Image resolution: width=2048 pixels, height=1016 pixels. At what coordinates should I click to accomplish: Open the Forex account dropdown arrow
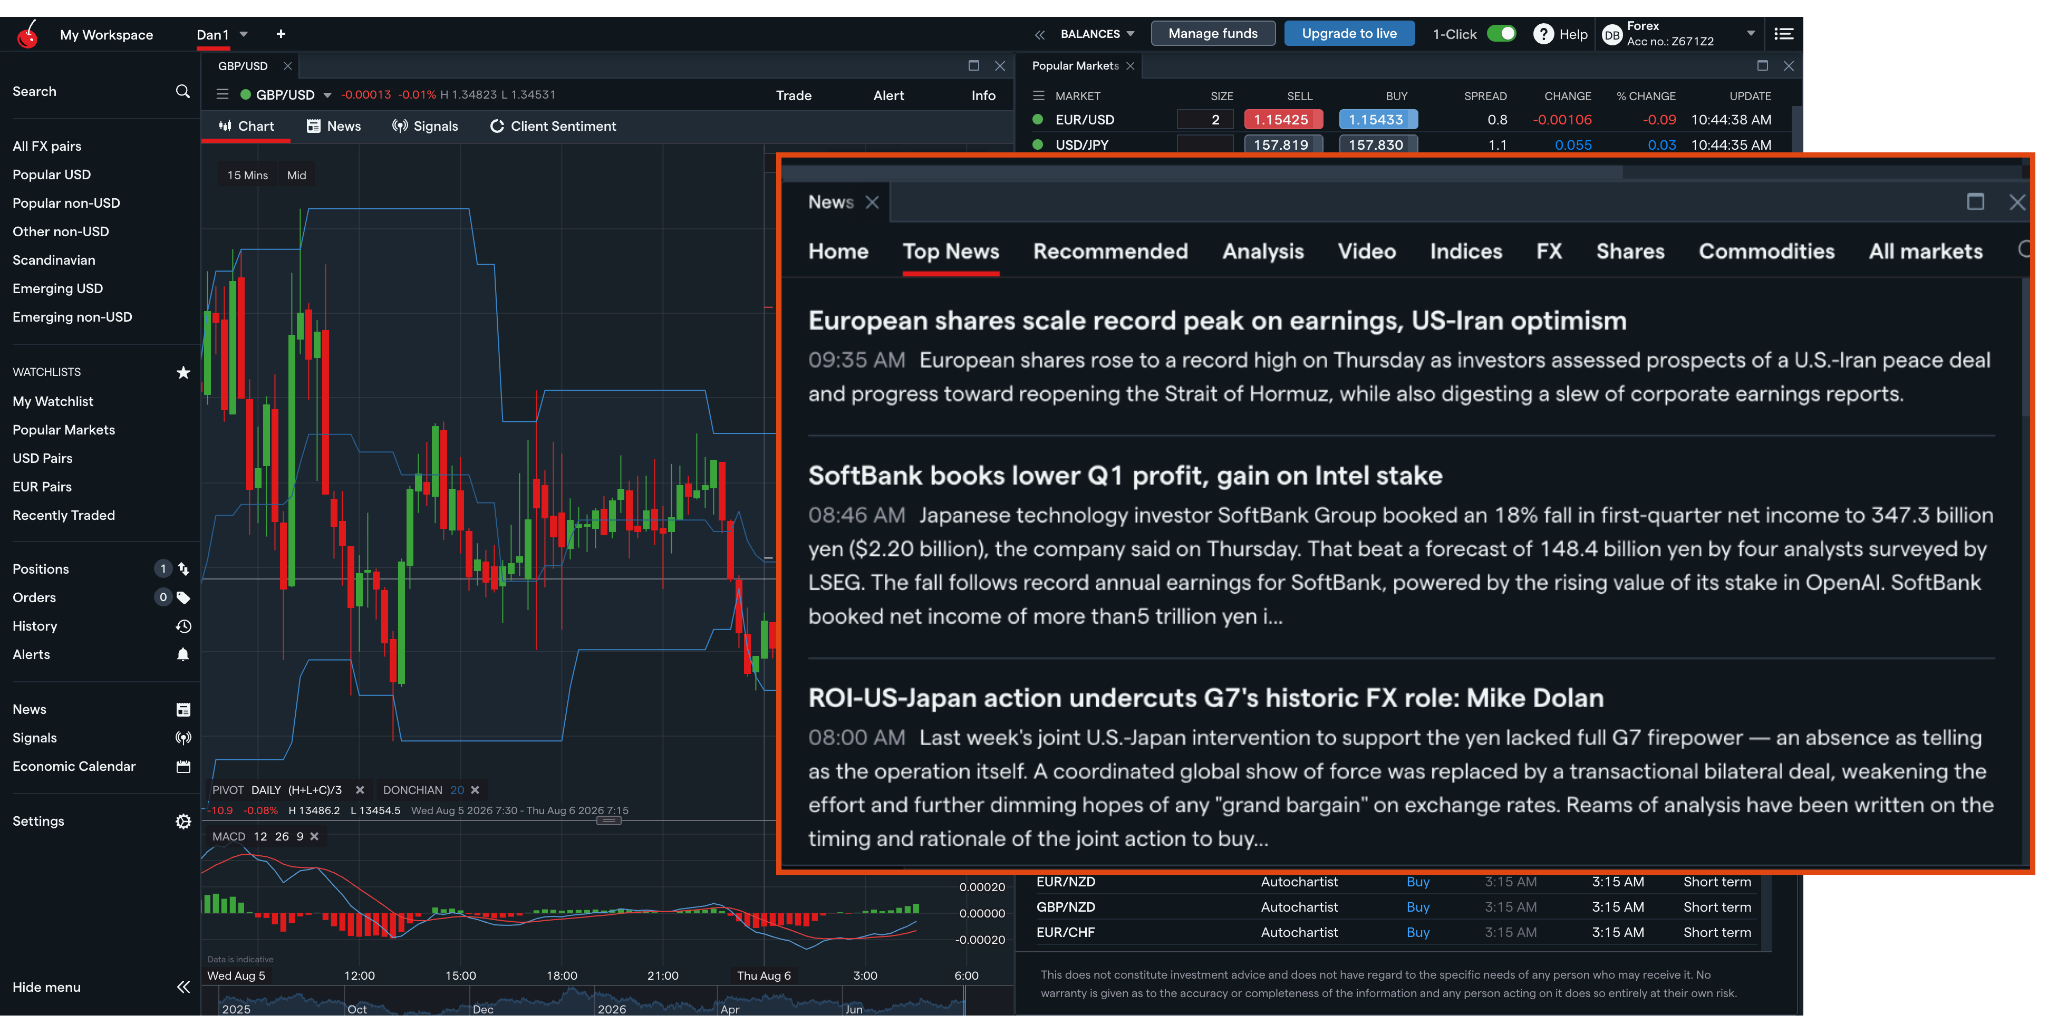click(1751, 34)
